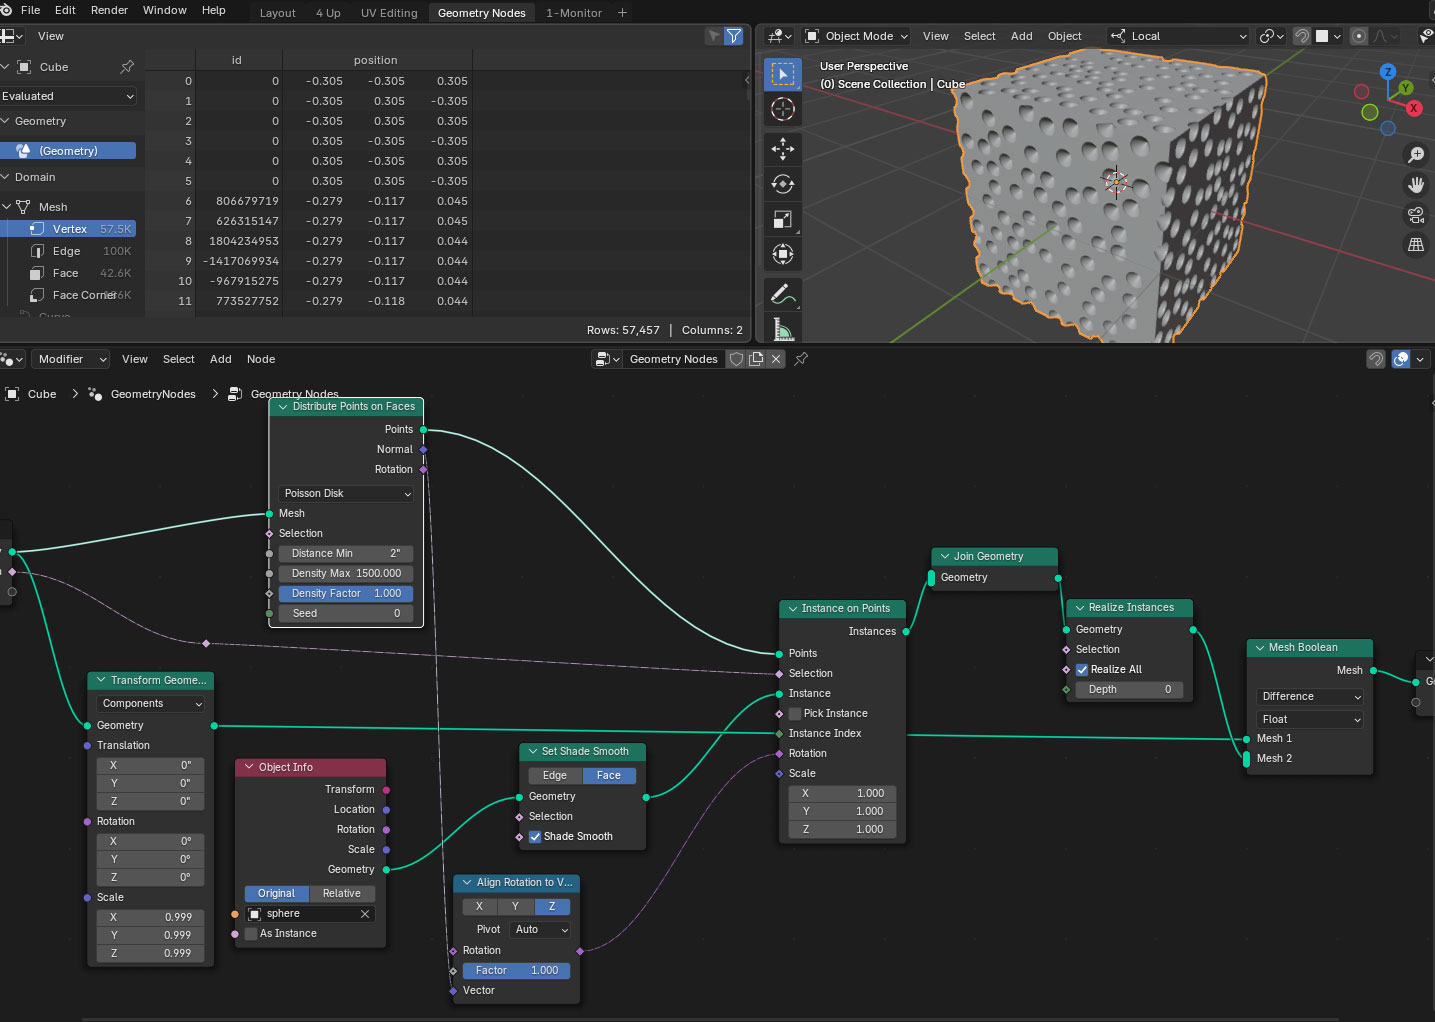This screenshot has height=1022, width=1435.
Task: Switch to the UV Editing workspace tab
Action: [389, 13]
